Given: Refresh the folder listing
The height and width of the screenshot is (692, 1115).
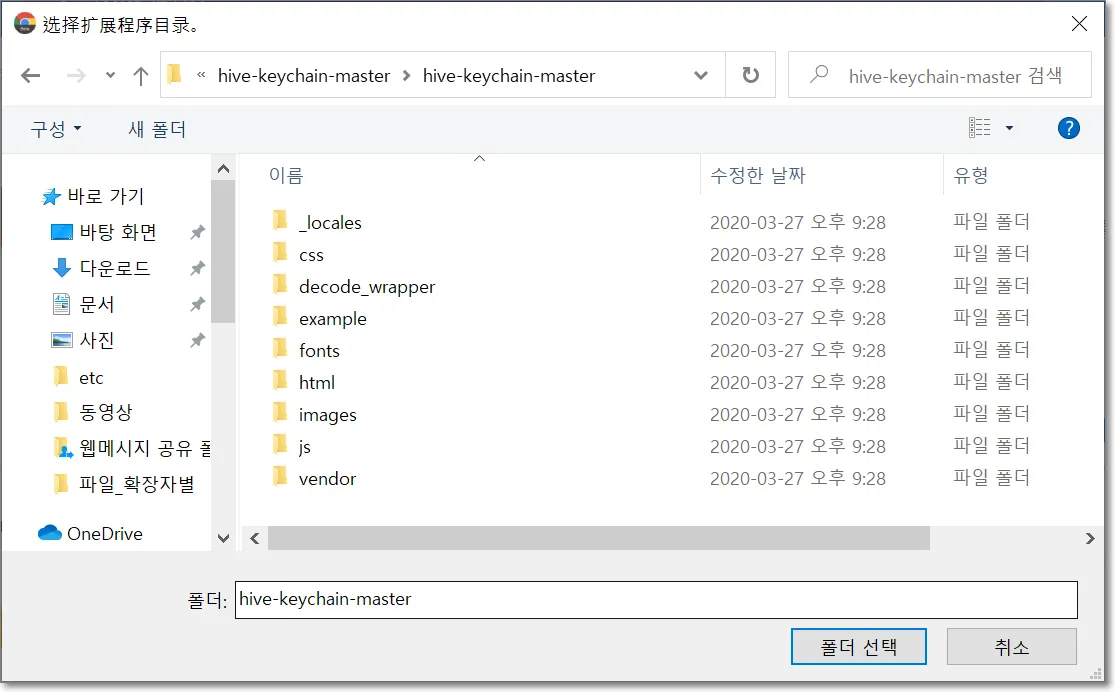Looking at the screenshot, I should 750,75.
